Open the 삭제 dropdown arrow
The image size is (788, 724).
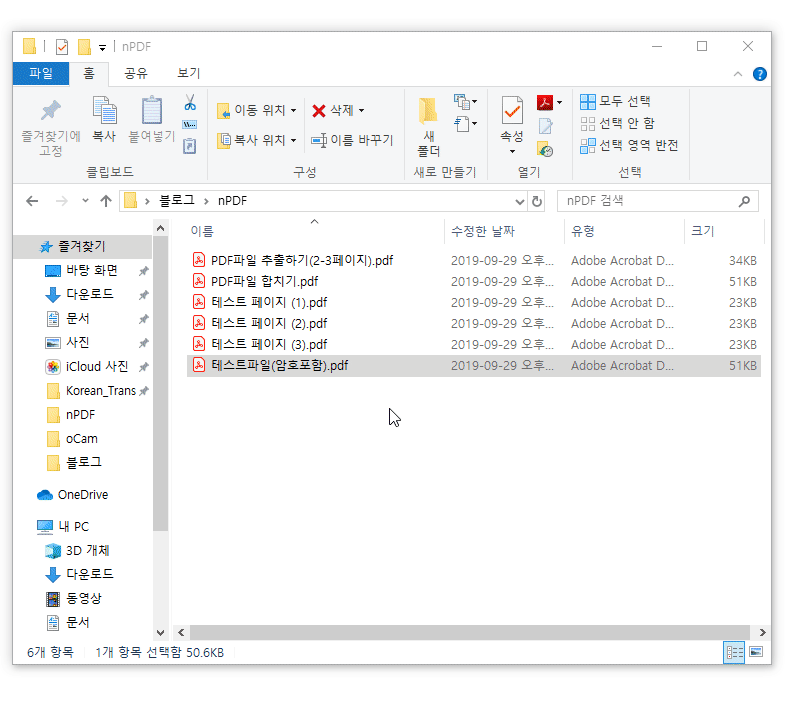(361, 111)
